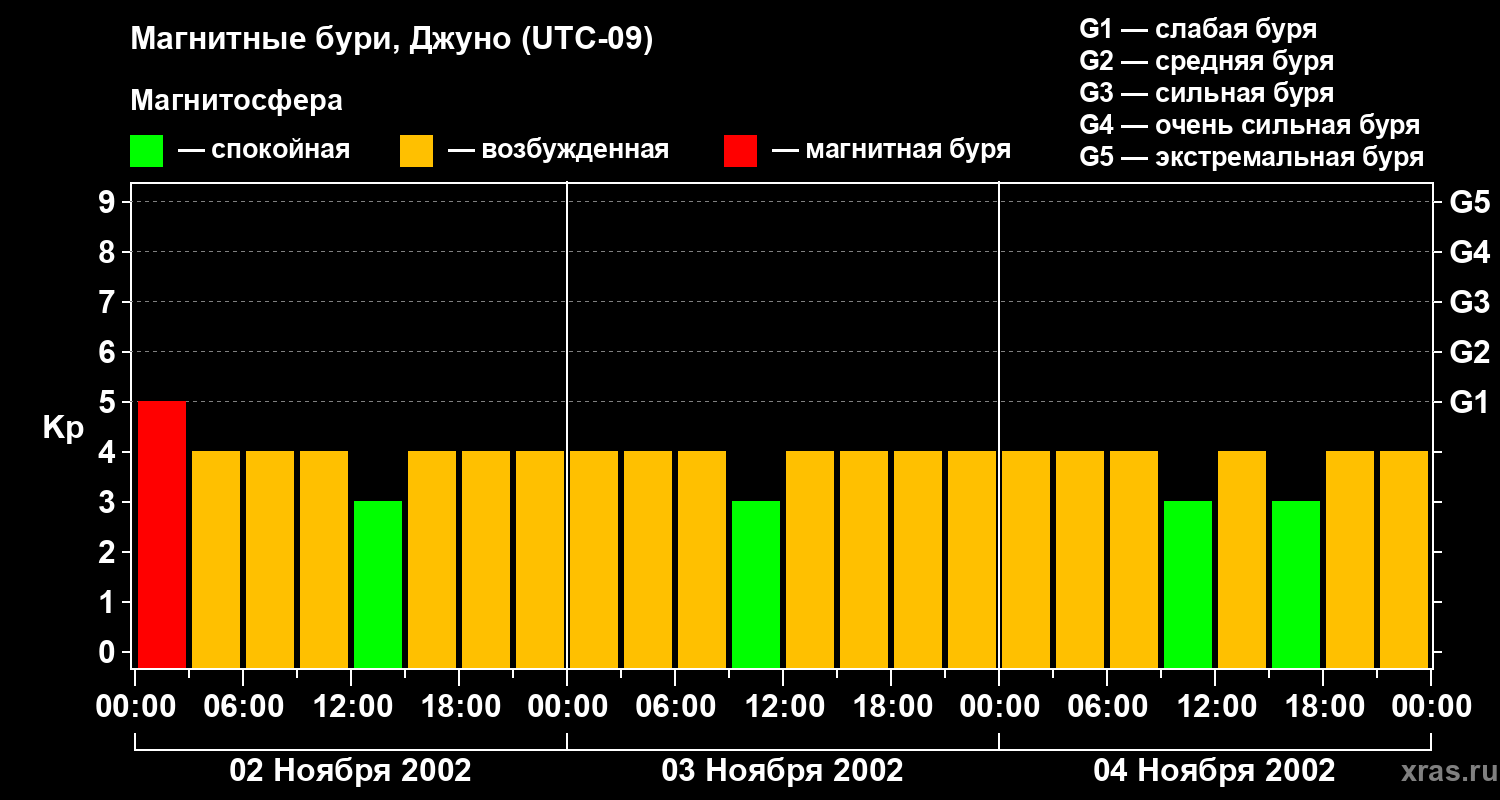Click the green 'спокойная' legend swatch
The image size is (1500, 800).
point(146,151)
